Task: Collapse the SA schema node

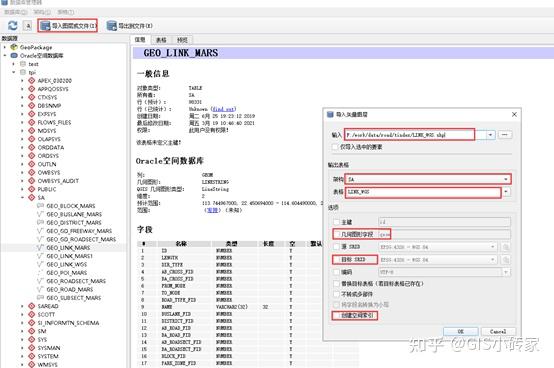Action: [22, 198]
